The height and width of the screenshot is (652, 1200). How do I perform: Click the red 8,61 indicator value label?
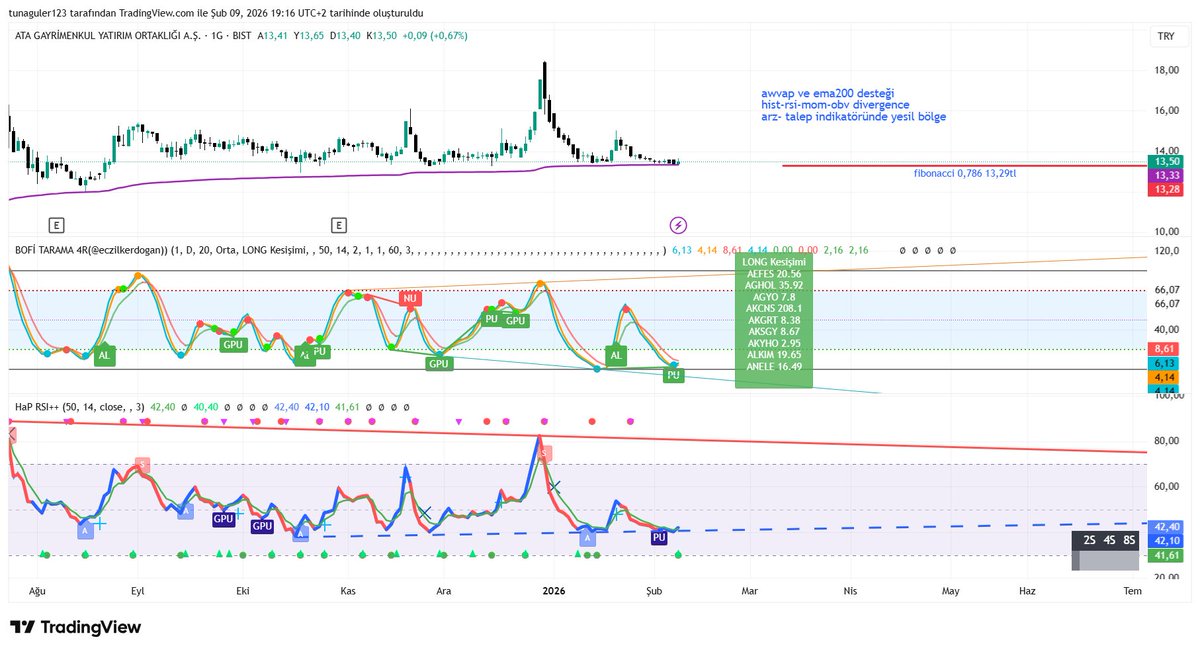1163,348
